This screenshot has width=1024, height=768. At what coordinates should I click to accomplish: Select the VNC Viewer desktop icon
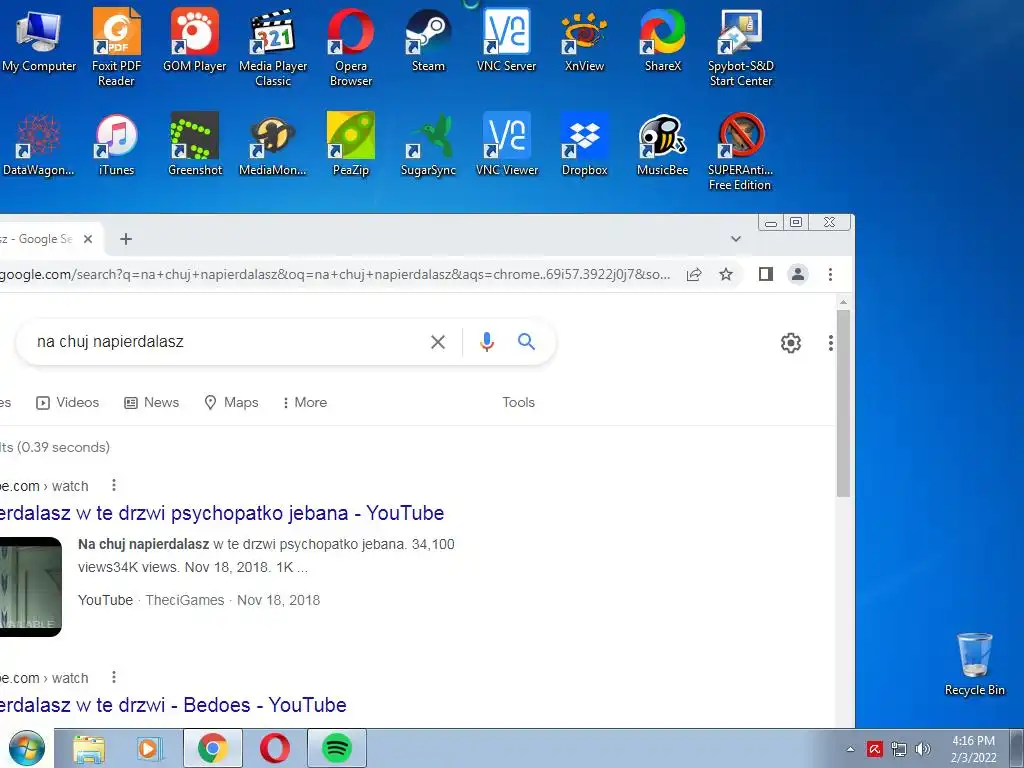click(507, 144)
